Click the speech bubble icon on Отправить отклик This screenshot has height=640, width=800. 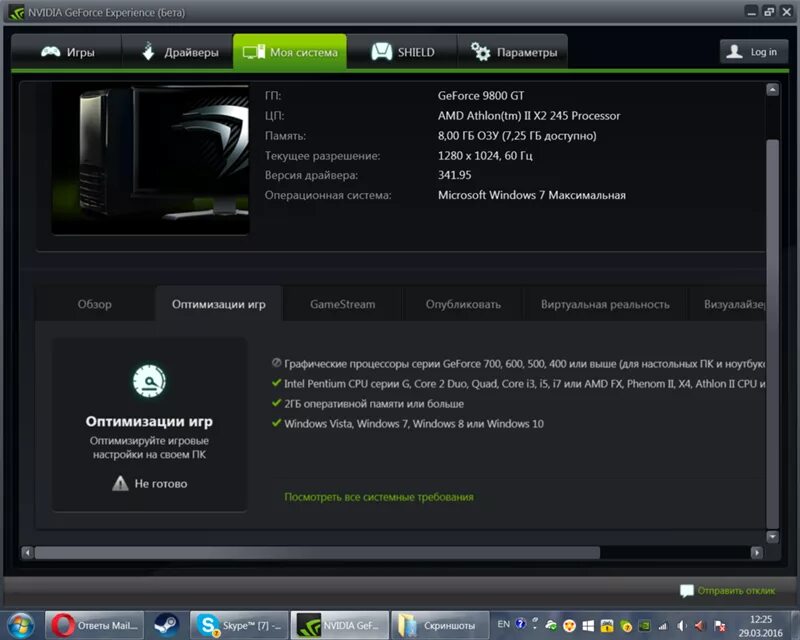(x=686, y=590)
